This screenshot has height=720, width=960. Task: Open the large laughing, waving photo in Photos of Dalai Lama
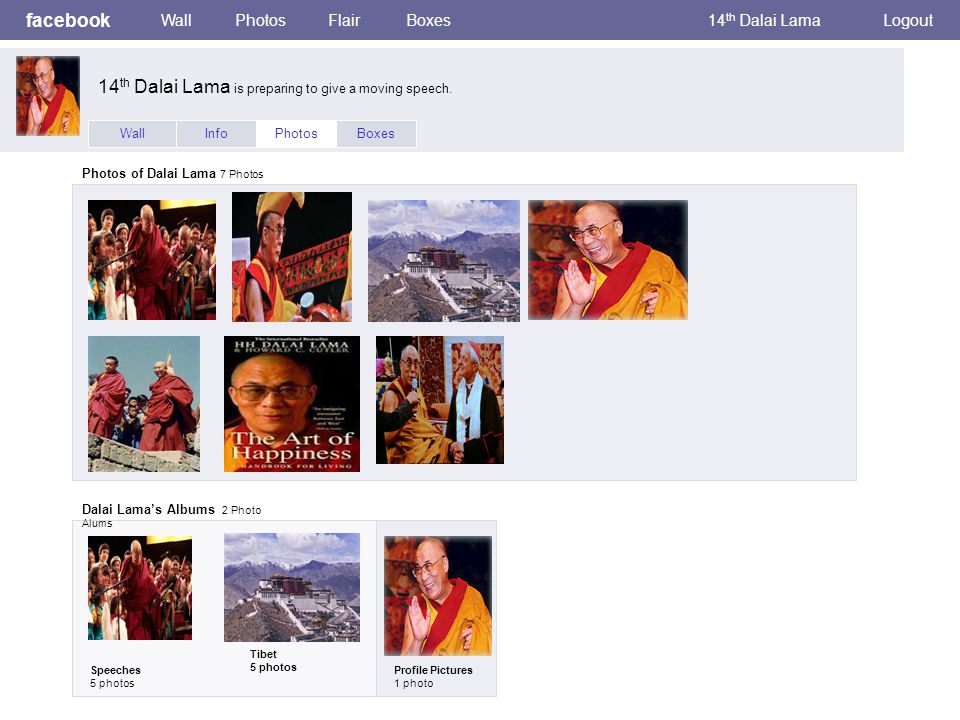click(x=608, y=260)
